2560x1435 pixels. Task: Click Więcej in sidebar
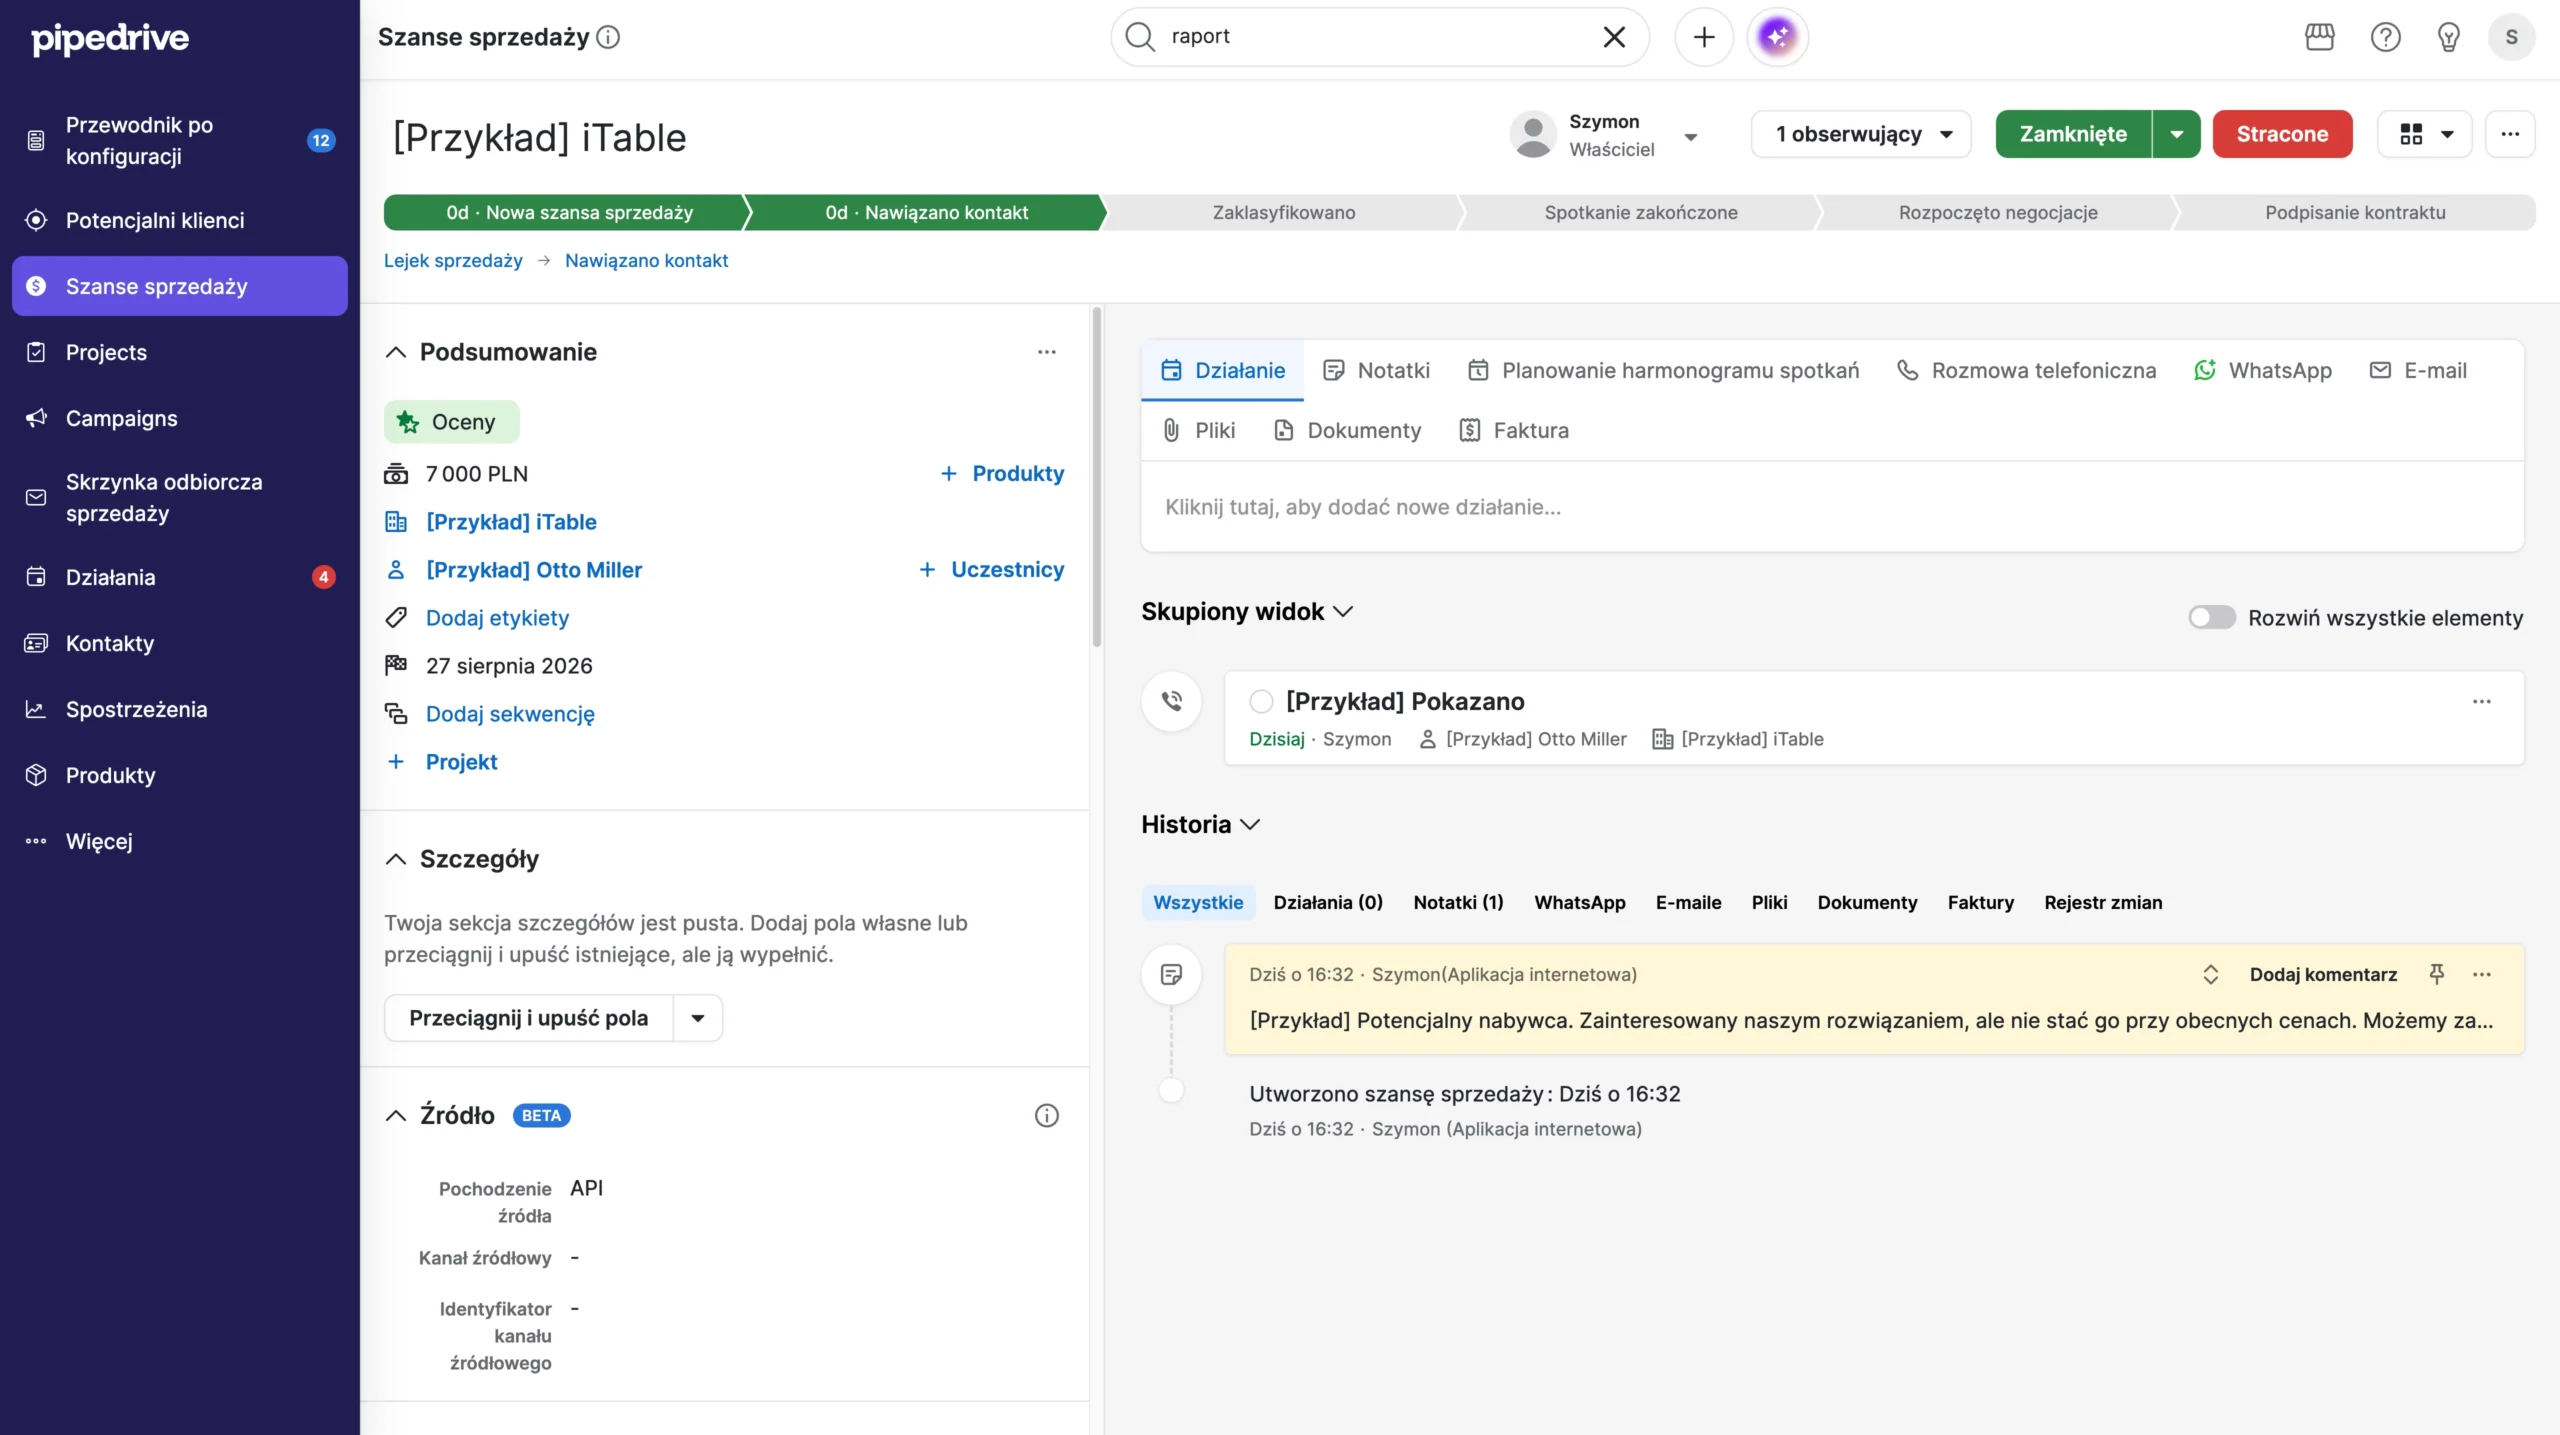coord(180,841)
